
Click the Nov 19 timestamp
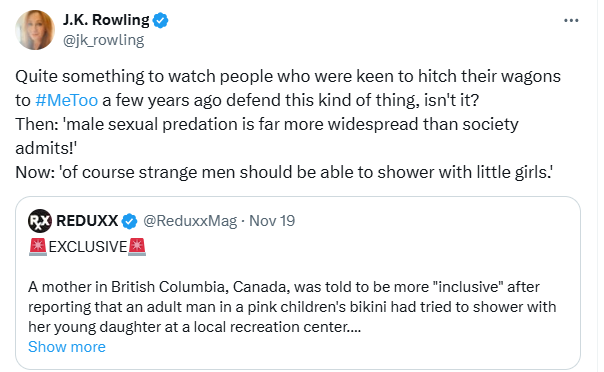[x=272, y=221]
